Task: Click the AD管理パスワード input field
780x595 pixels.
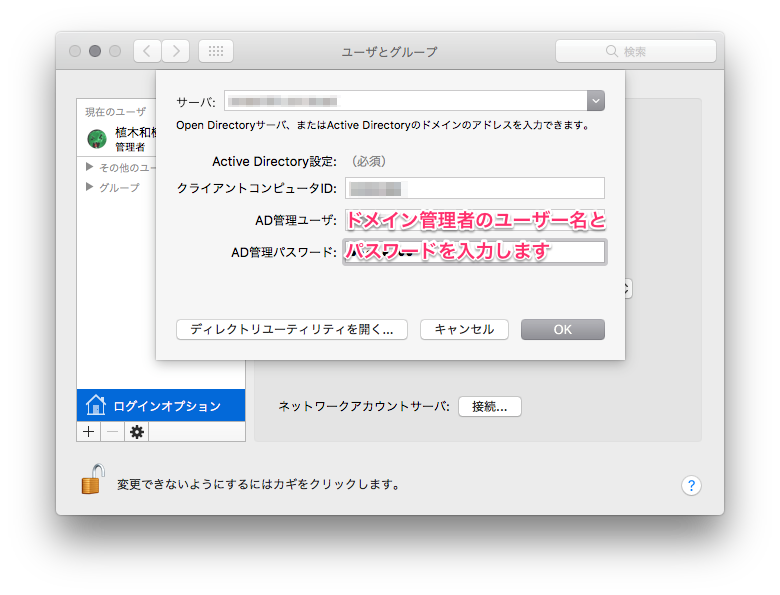Action: [x=474, y=252]
